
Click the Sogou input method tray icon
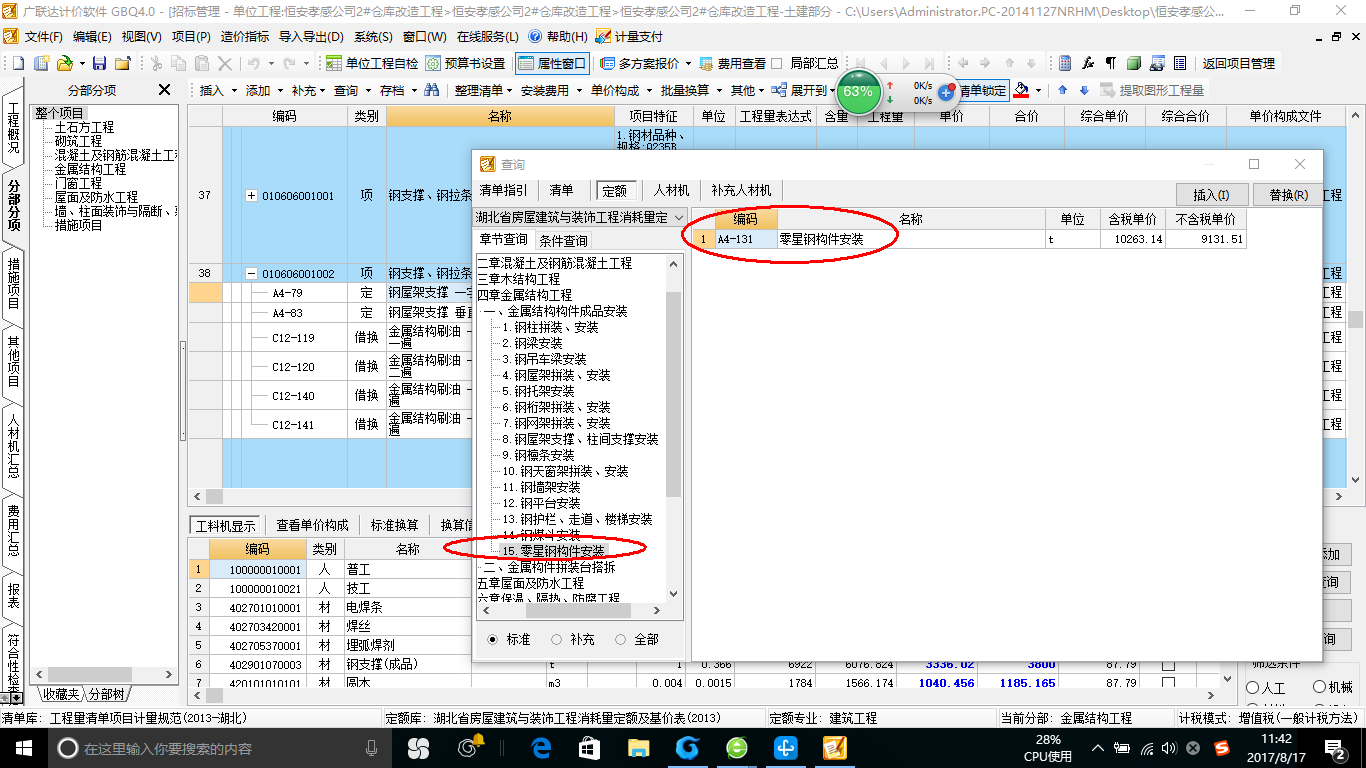[x=1221, y=747]
